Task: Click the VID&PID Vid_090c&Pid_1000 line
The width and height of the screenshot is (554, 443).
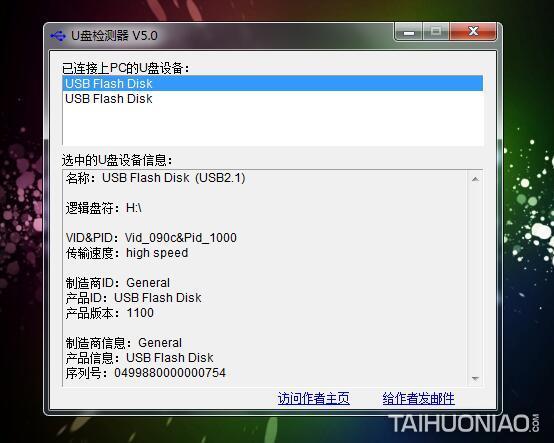Action: 151,238
